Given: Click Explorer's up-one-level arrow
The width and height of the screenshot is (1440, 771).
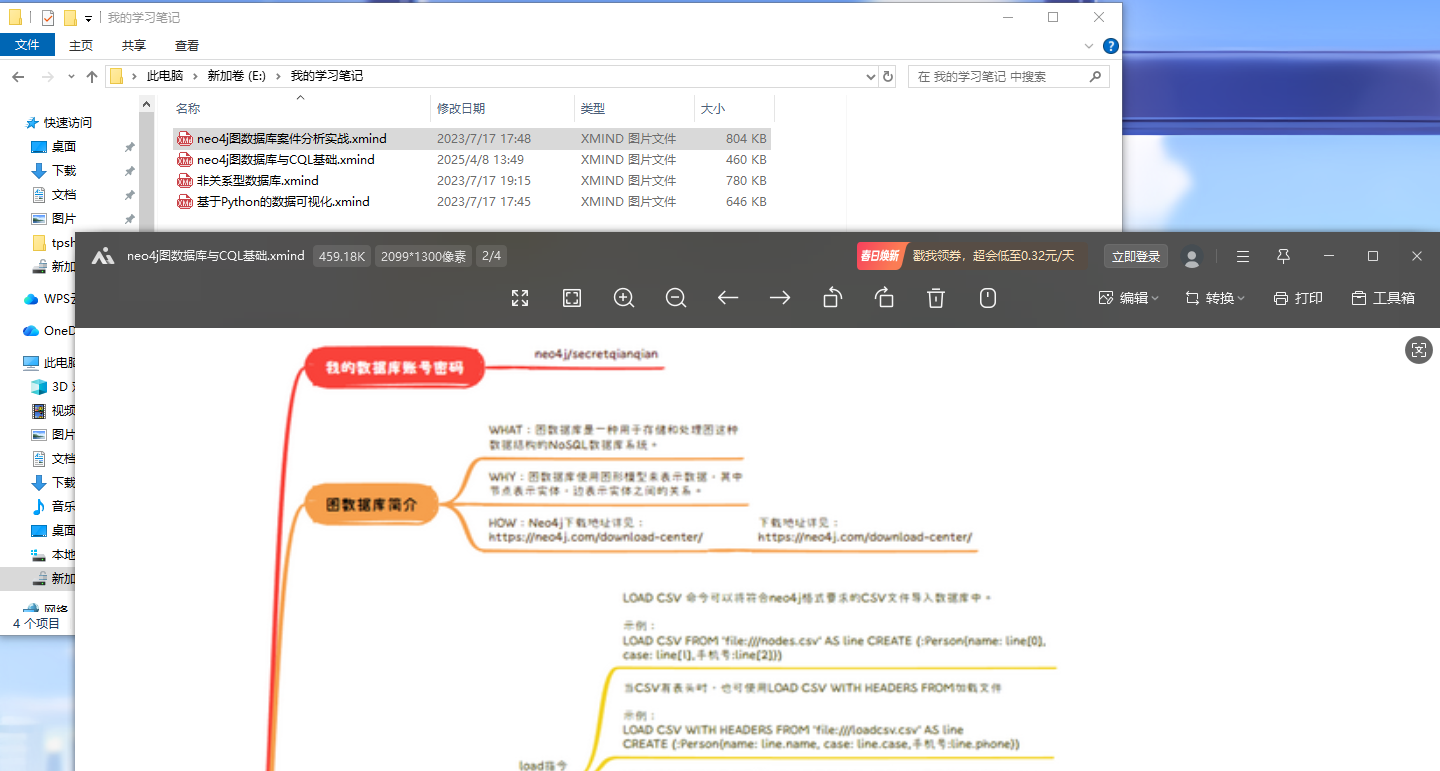Looking at the screenshot, I should (x=92, y=77).
